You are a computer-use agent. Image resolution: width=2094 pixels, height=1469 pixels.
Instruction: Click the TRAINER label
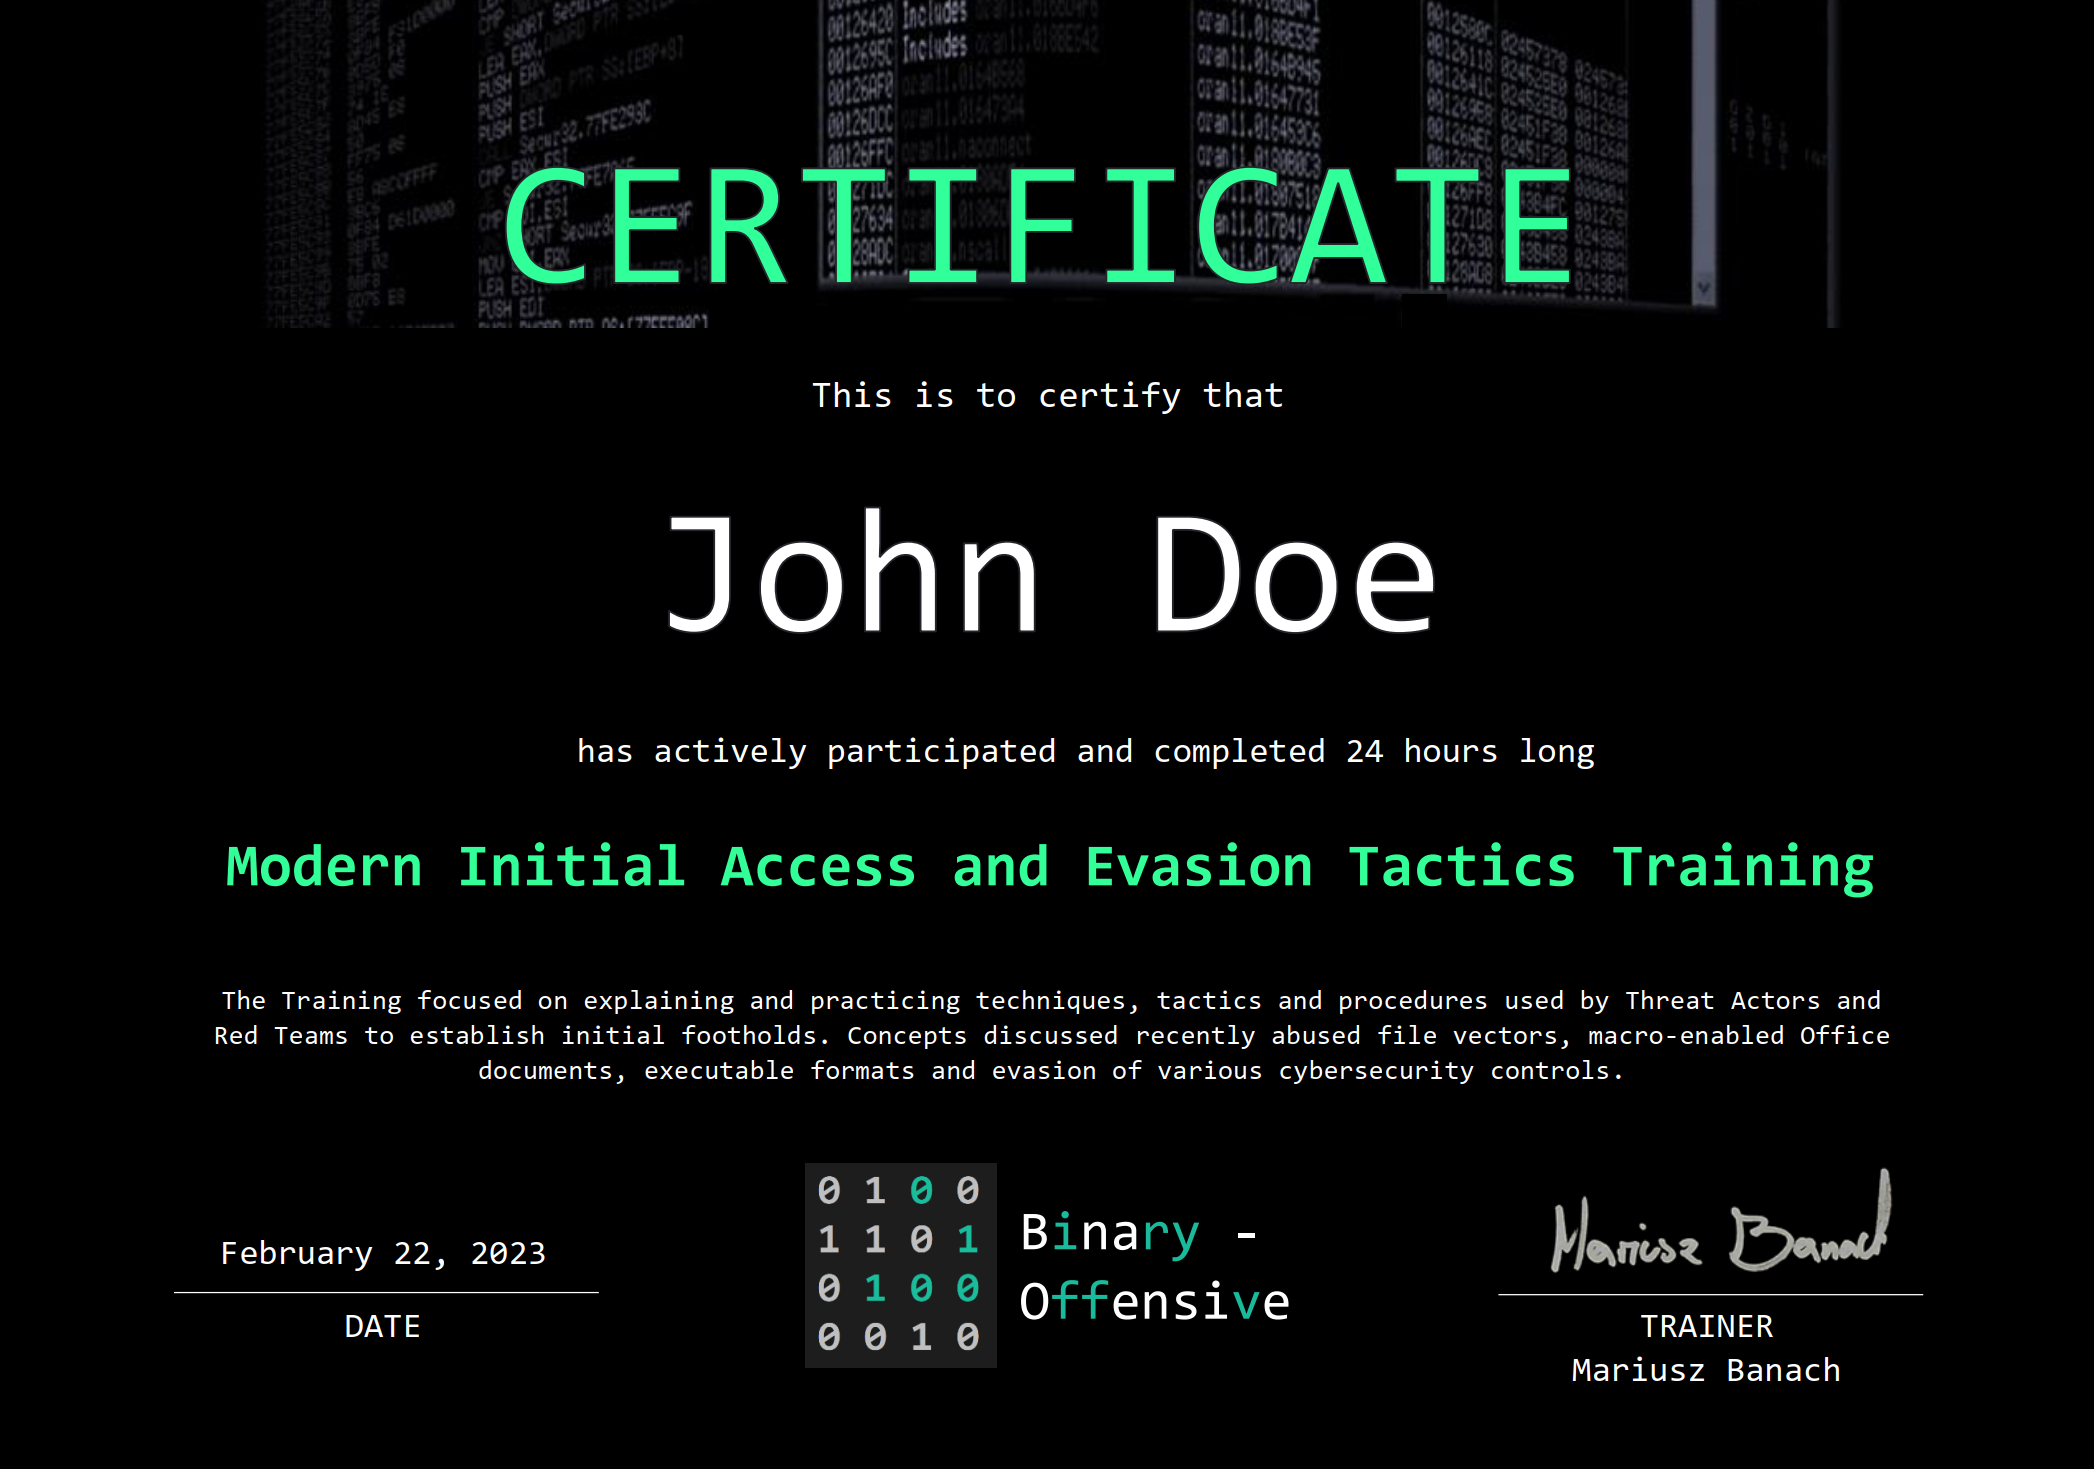1706,1326
